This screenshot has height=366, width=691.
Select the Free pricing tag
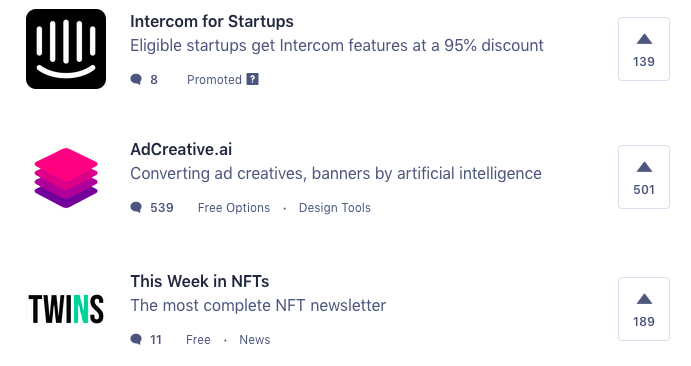coord(198,340)
